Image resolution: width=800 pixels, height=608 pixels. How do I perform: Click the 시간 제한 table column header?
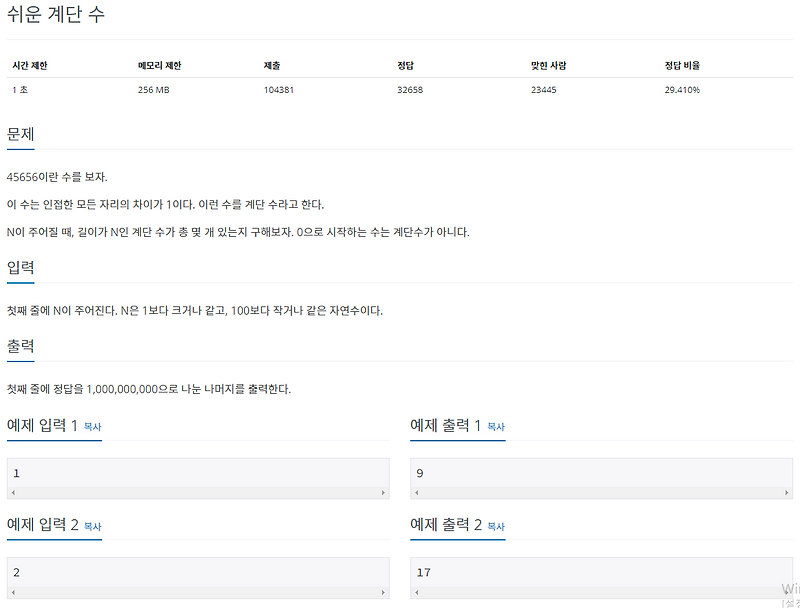click(29, 62)
